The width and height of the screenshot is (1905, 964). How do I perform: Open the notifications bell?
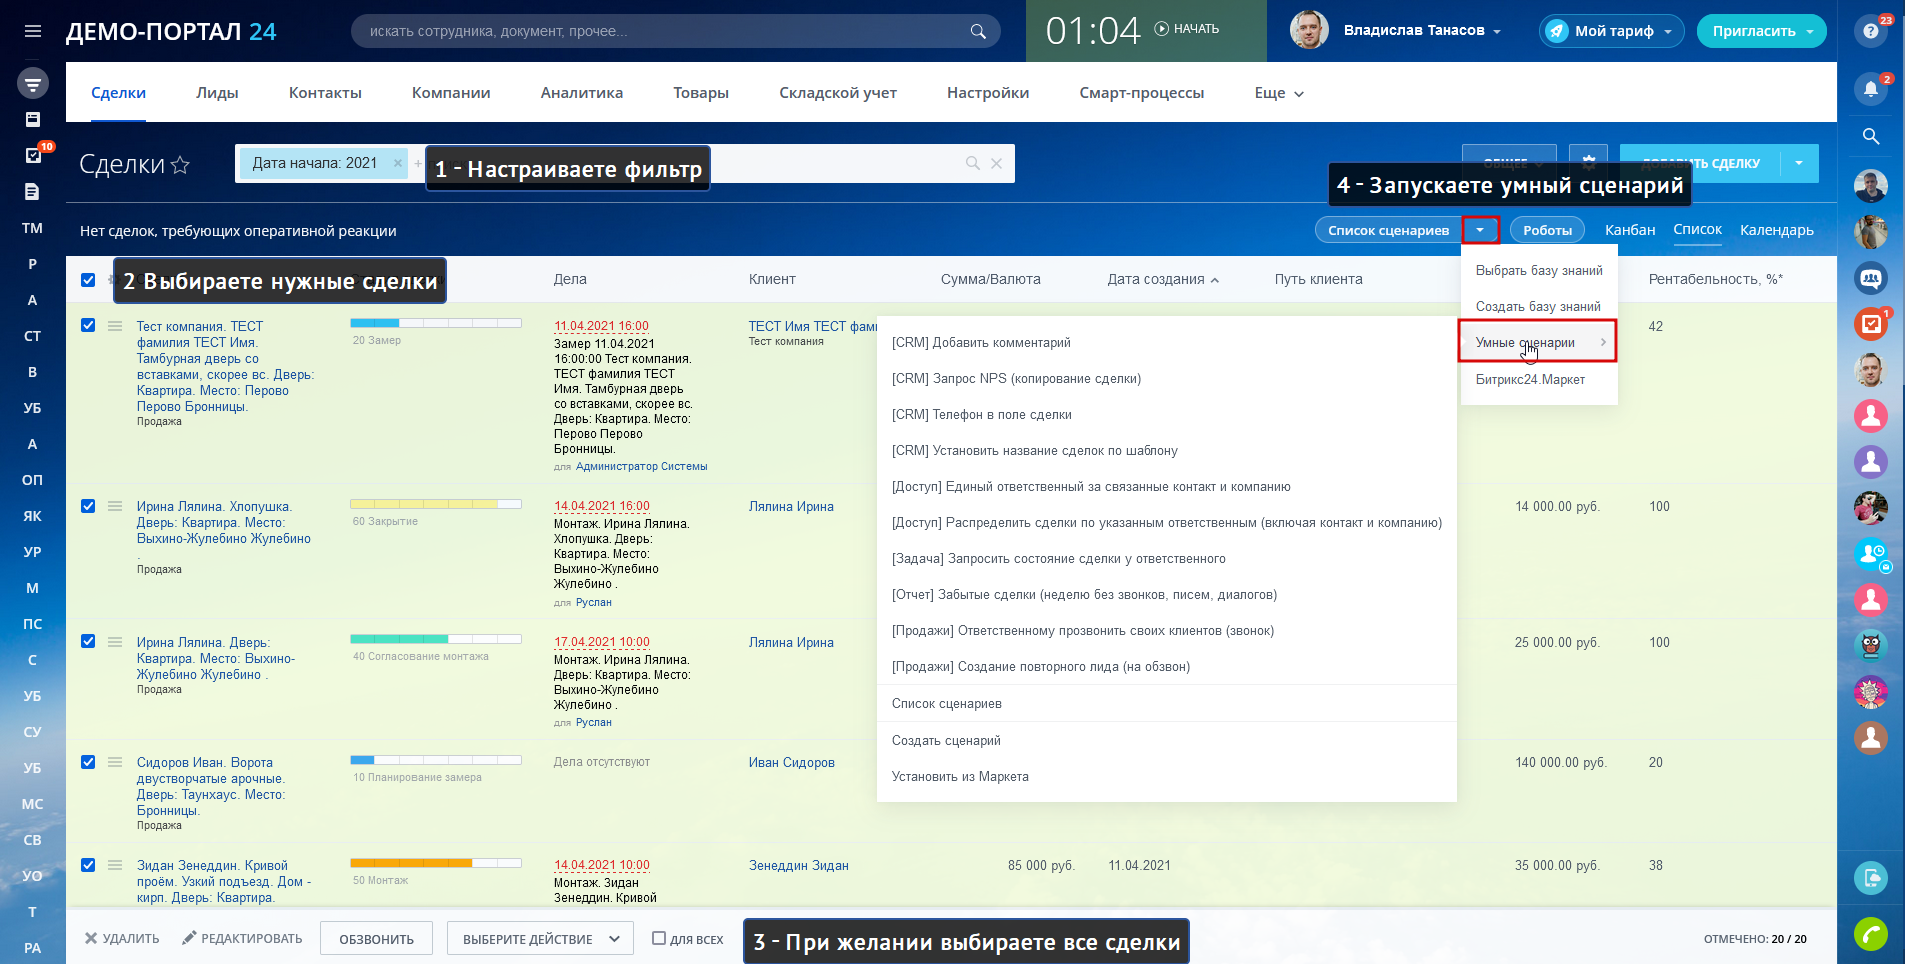coord(1871,89)
